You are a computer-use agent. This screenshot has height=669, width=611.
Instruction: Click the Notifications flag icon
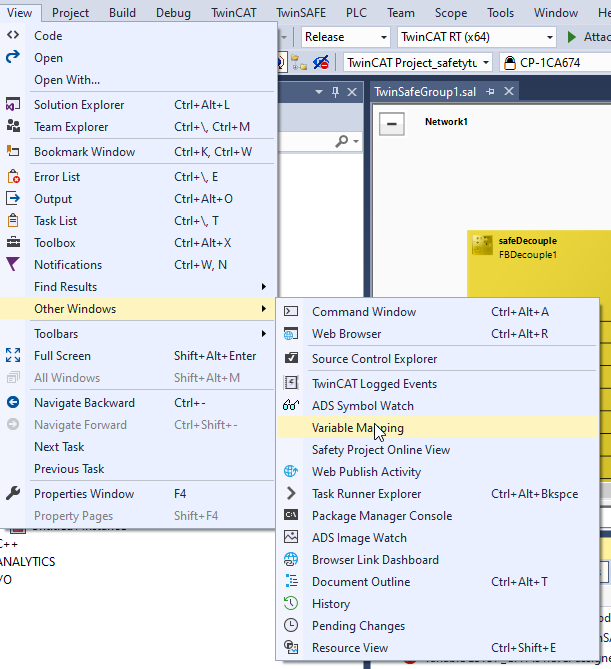click(x=13, y=264)
